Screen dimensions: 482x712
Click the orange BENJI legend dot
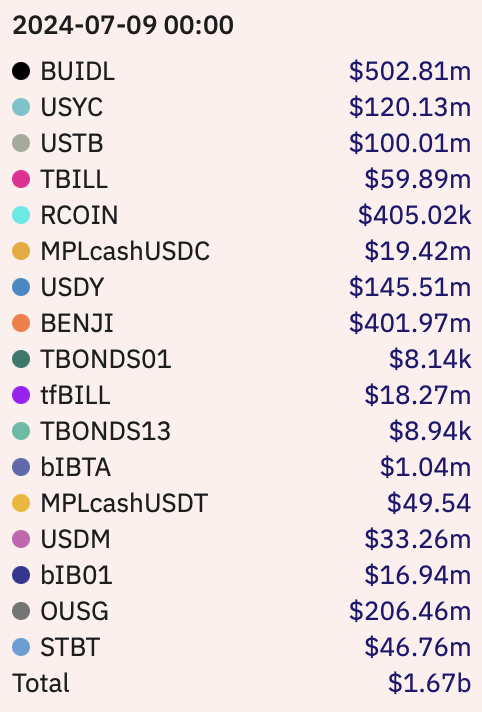[x=21, y=323]
